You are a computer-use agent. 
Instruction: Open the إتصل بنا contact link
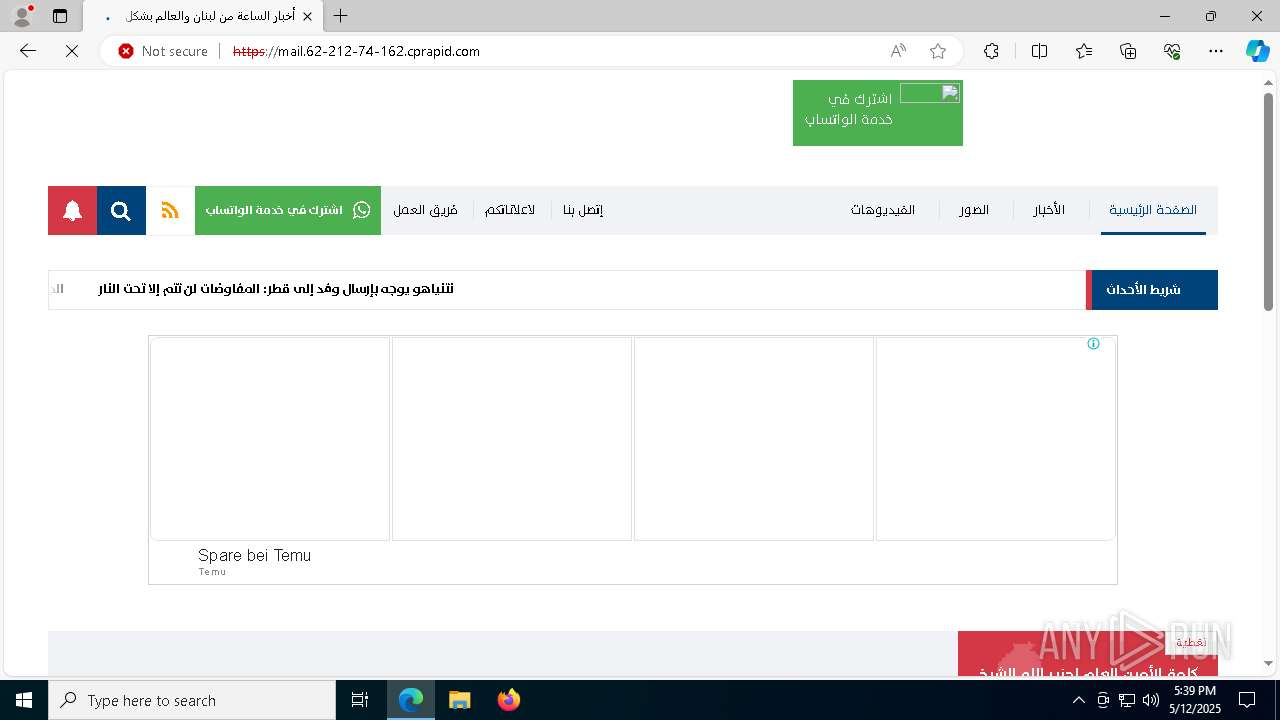[x=583, y=210]
